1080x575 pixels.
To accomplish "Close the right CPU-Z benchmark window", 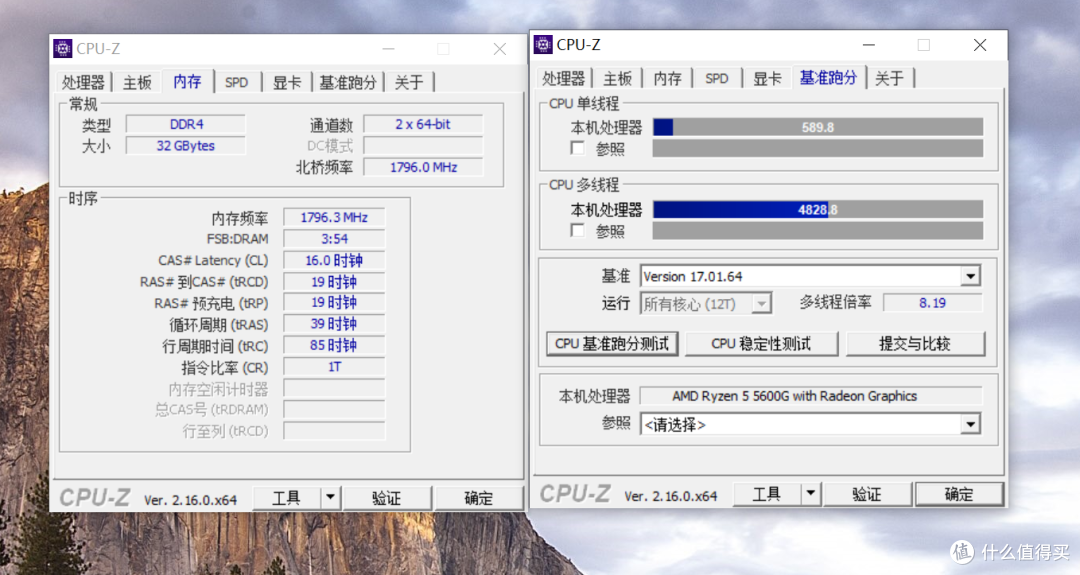I will (979, 45).
